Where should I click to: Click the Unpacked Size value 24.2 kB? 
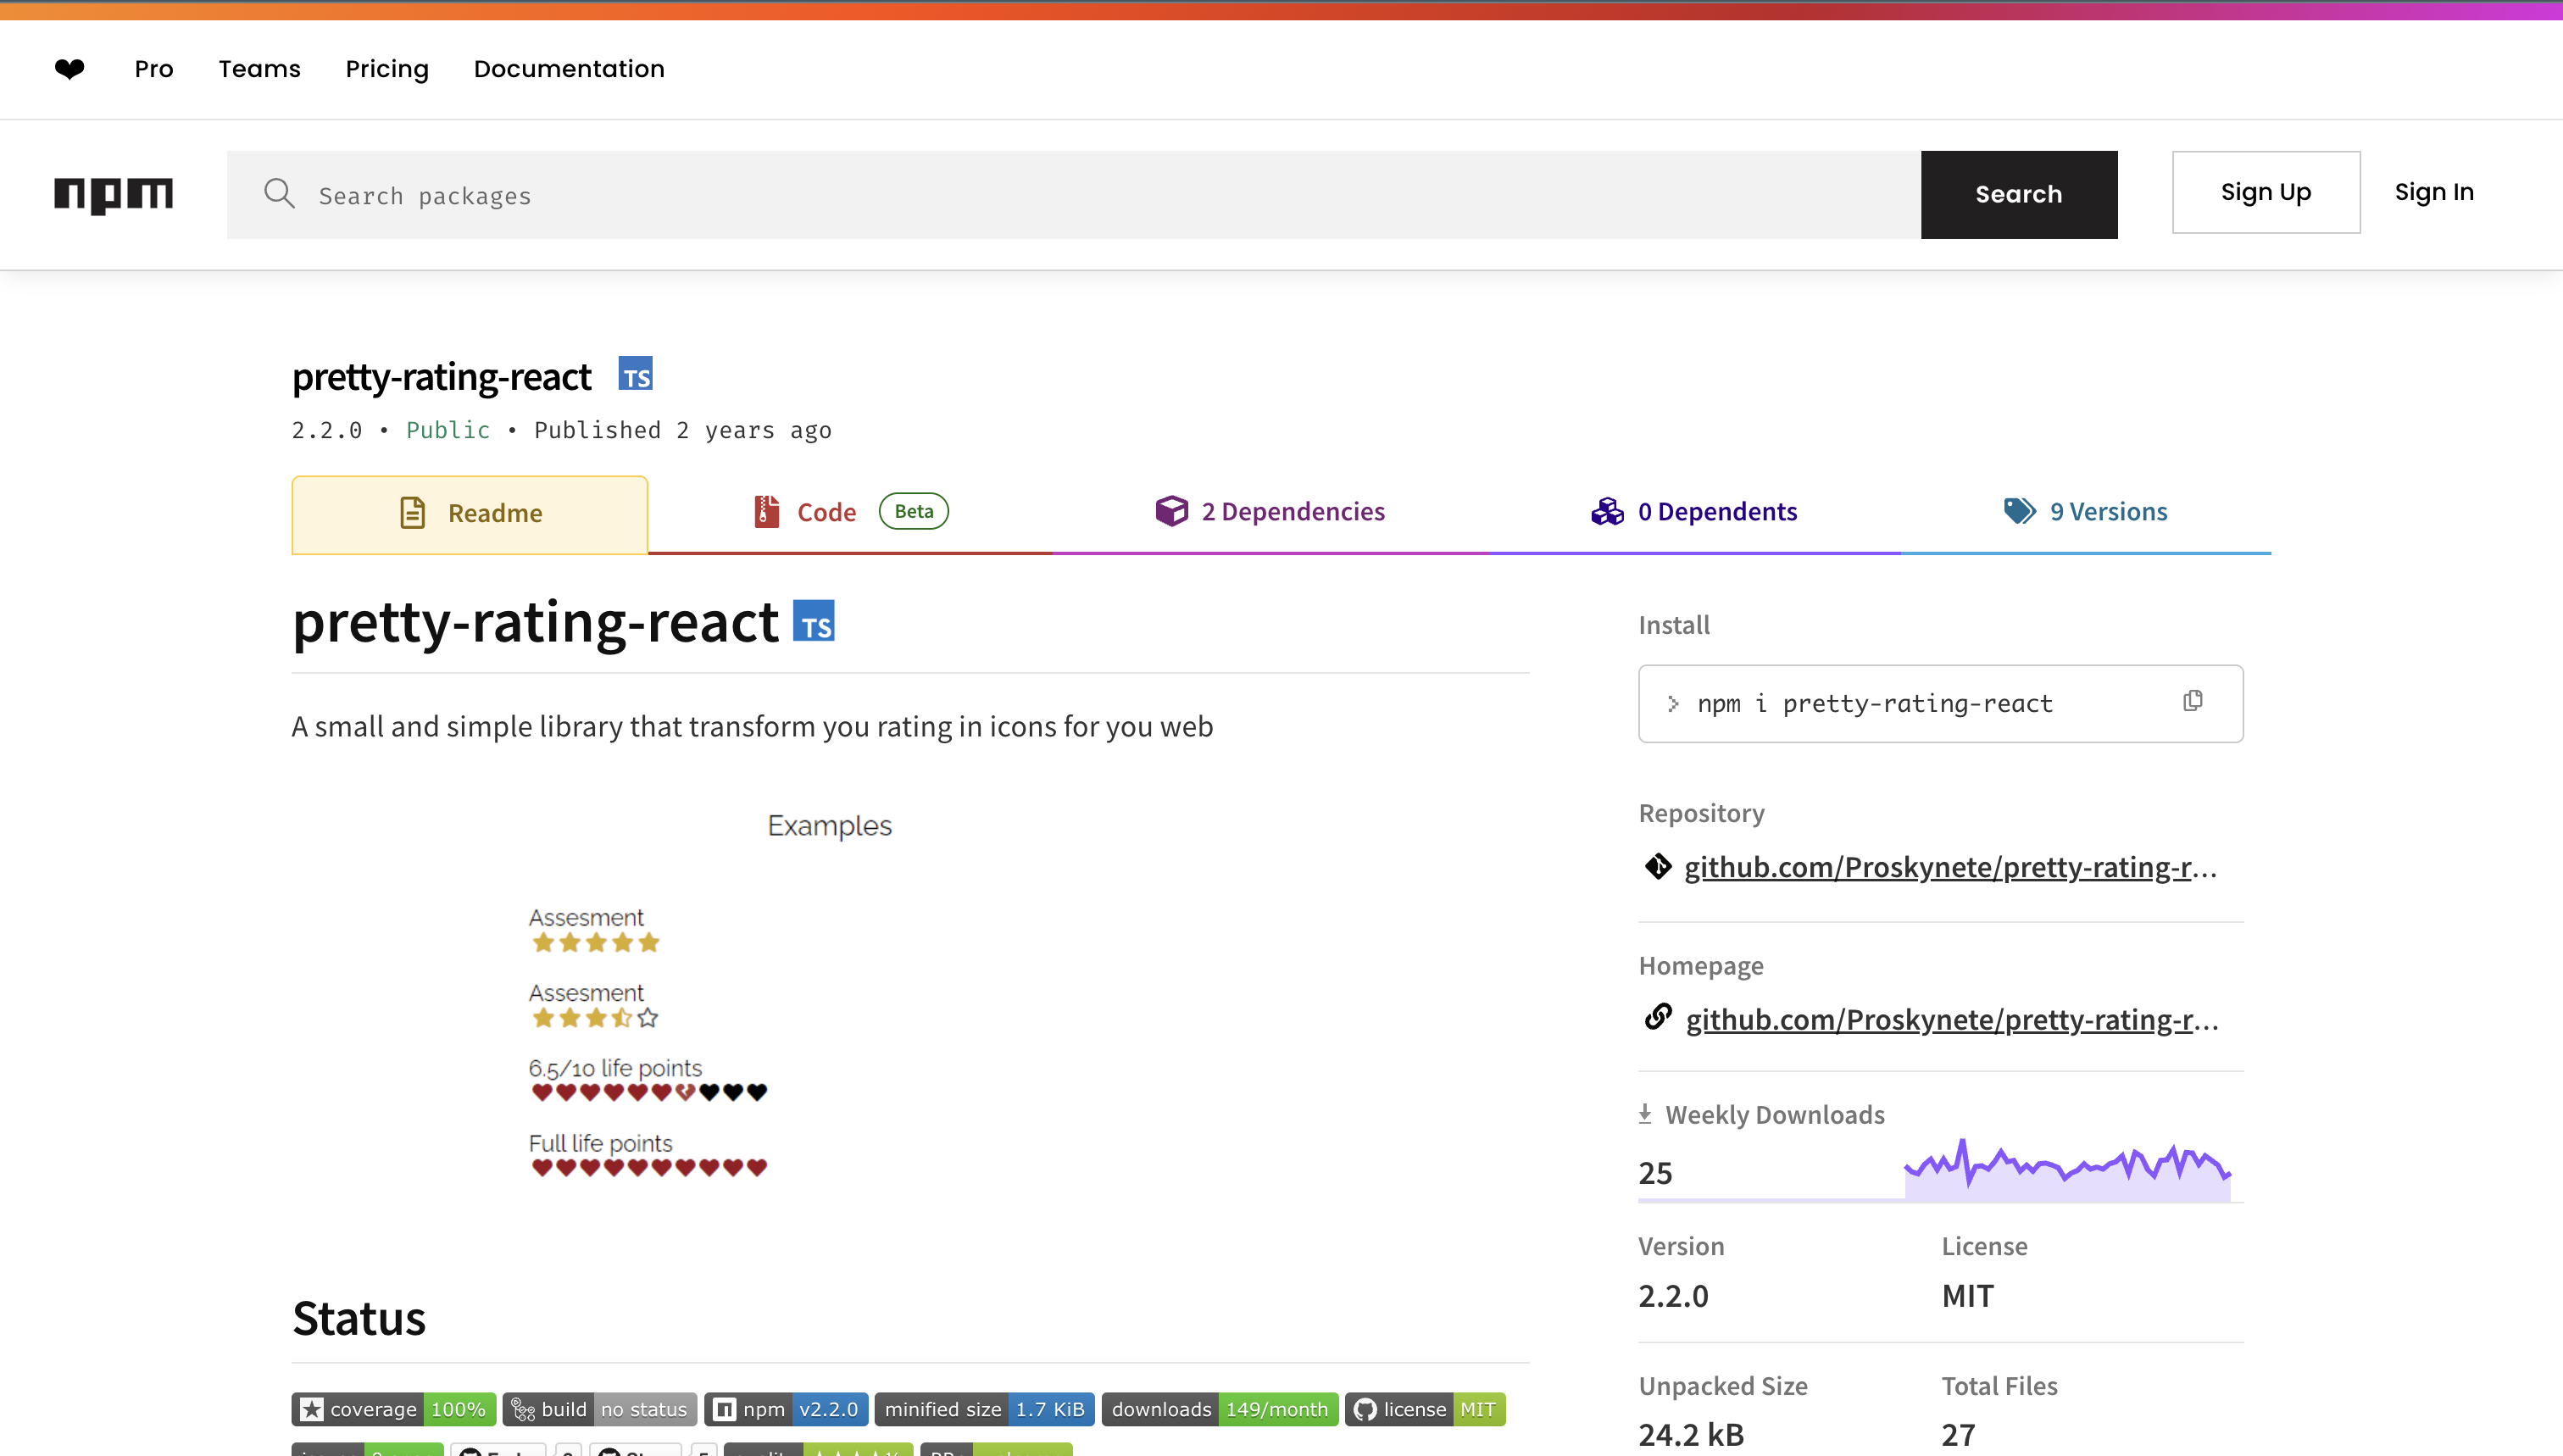(1691, 1435)
